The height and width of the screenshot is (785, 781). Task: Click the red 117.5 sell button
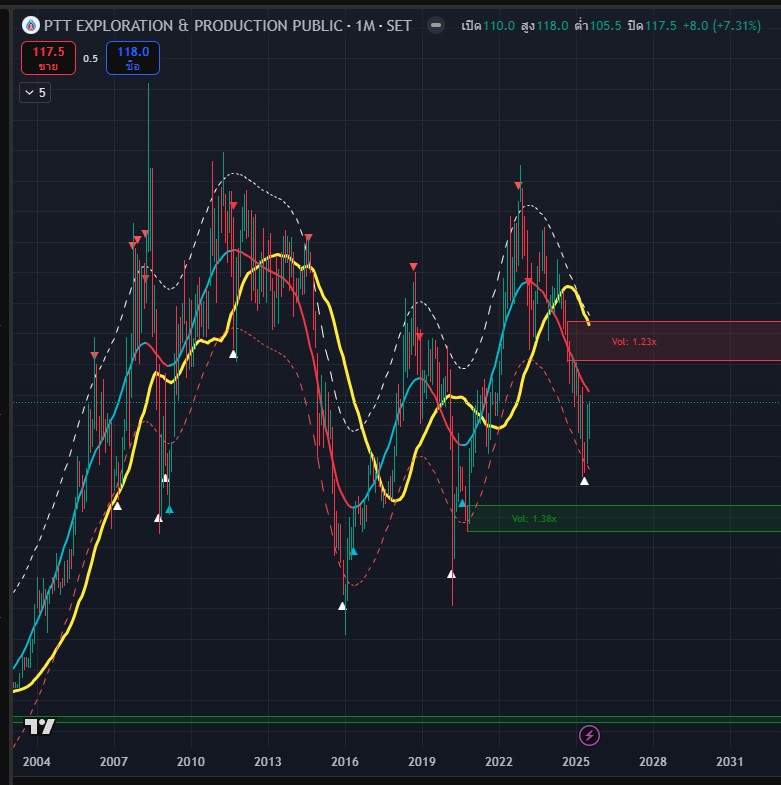(49, 58)
